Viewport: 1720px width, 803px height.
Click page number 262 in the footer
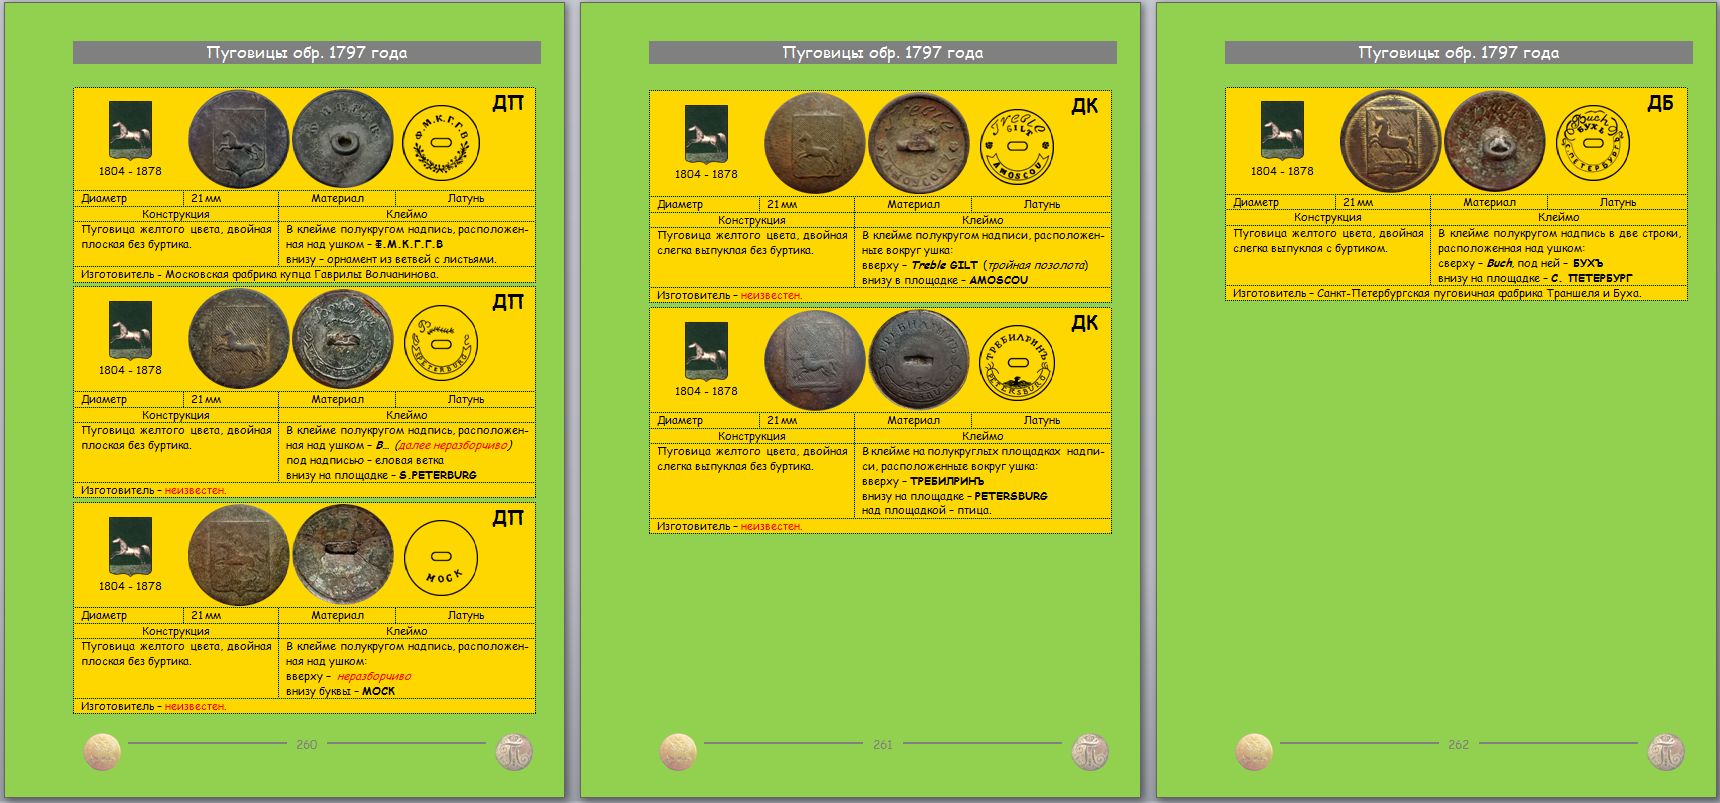coord(1458,745)
